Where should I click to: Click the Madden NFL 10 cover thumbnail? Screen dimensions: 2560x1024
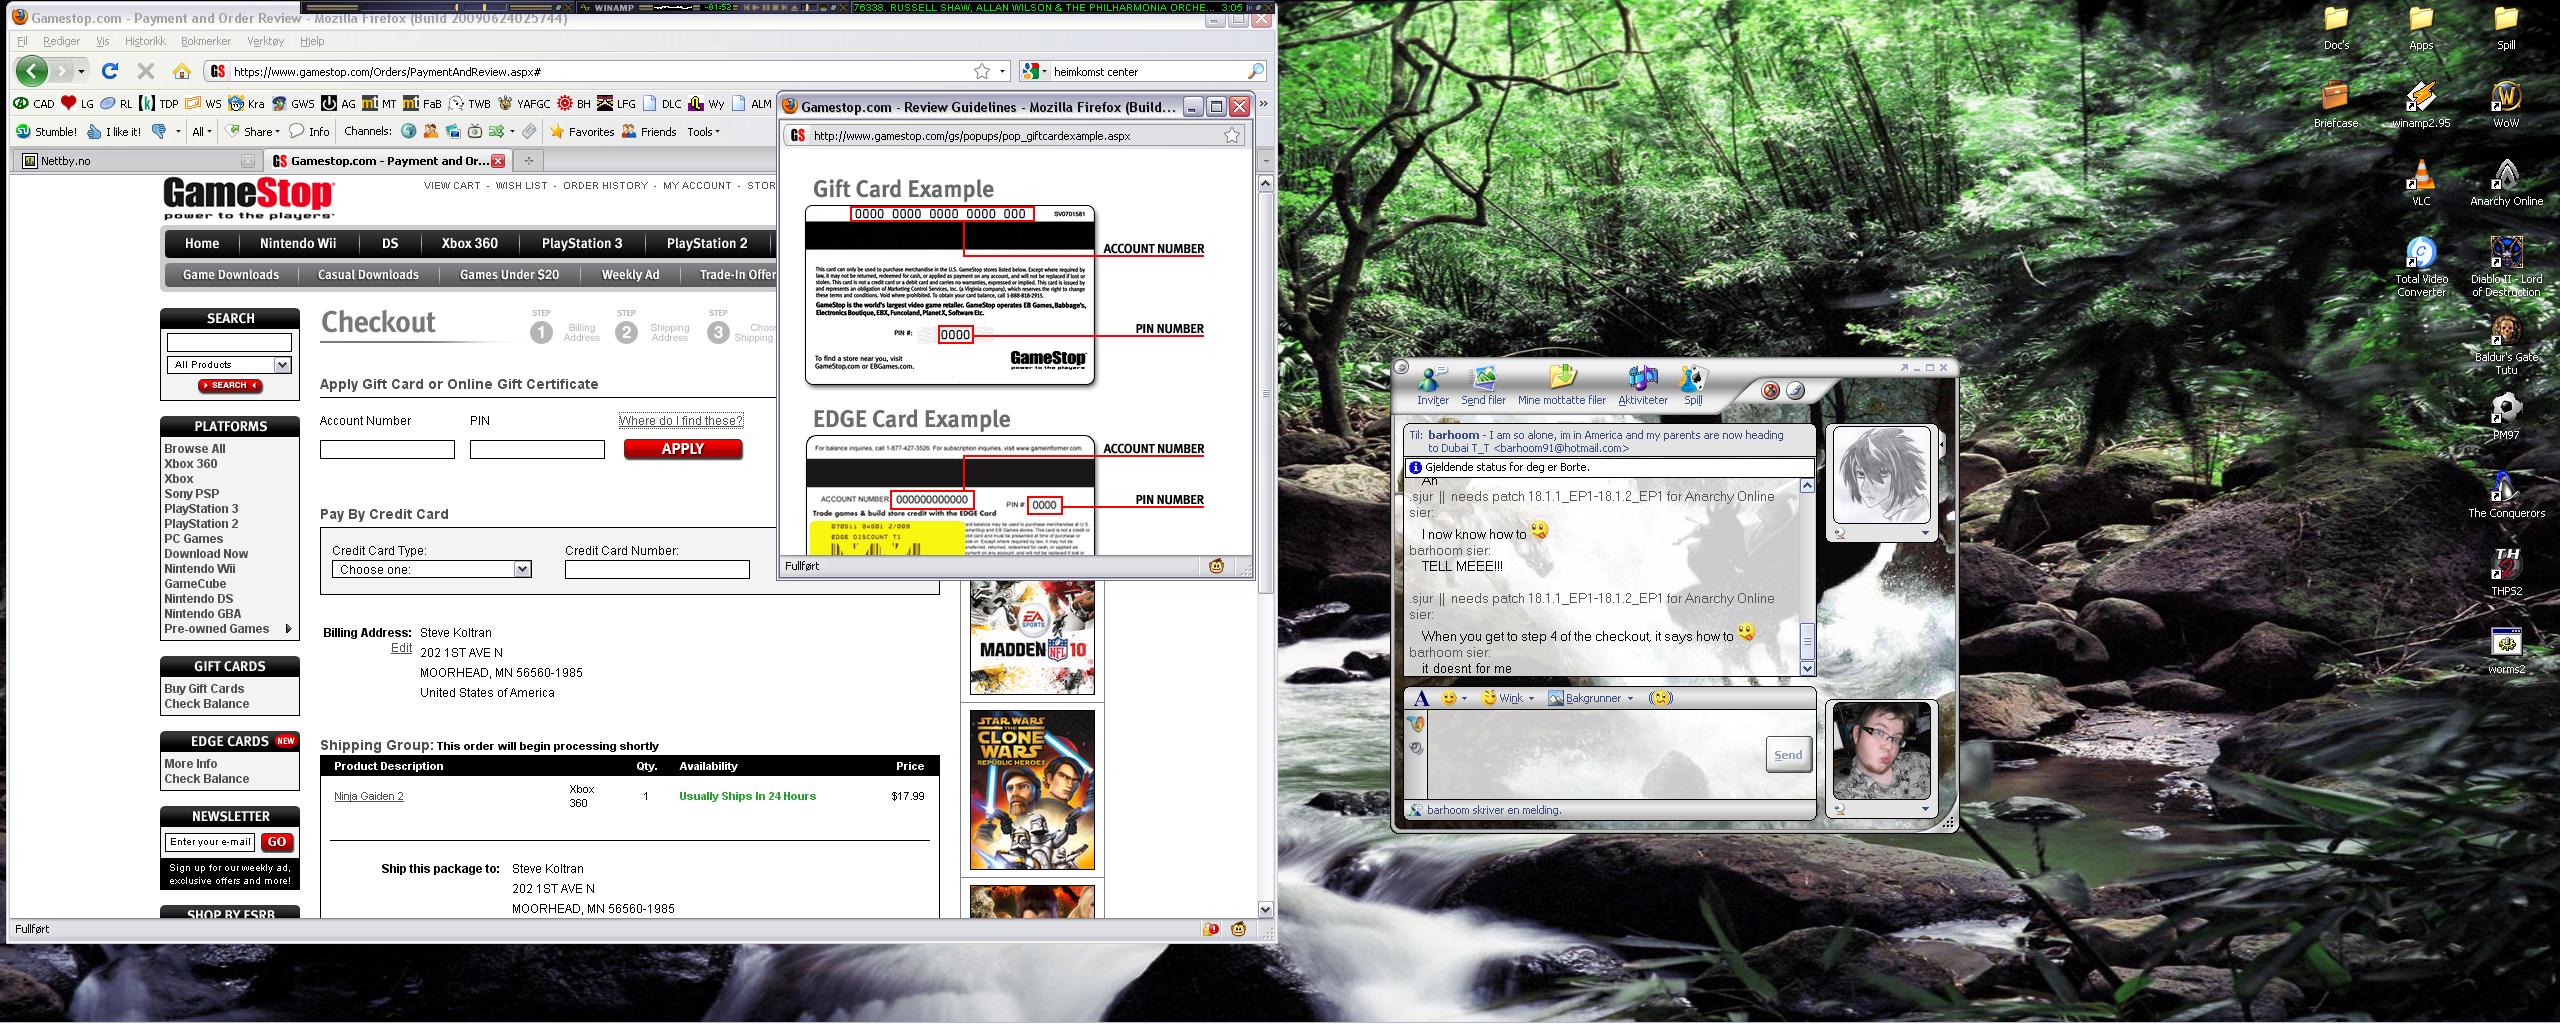[x=1032, y=636]
